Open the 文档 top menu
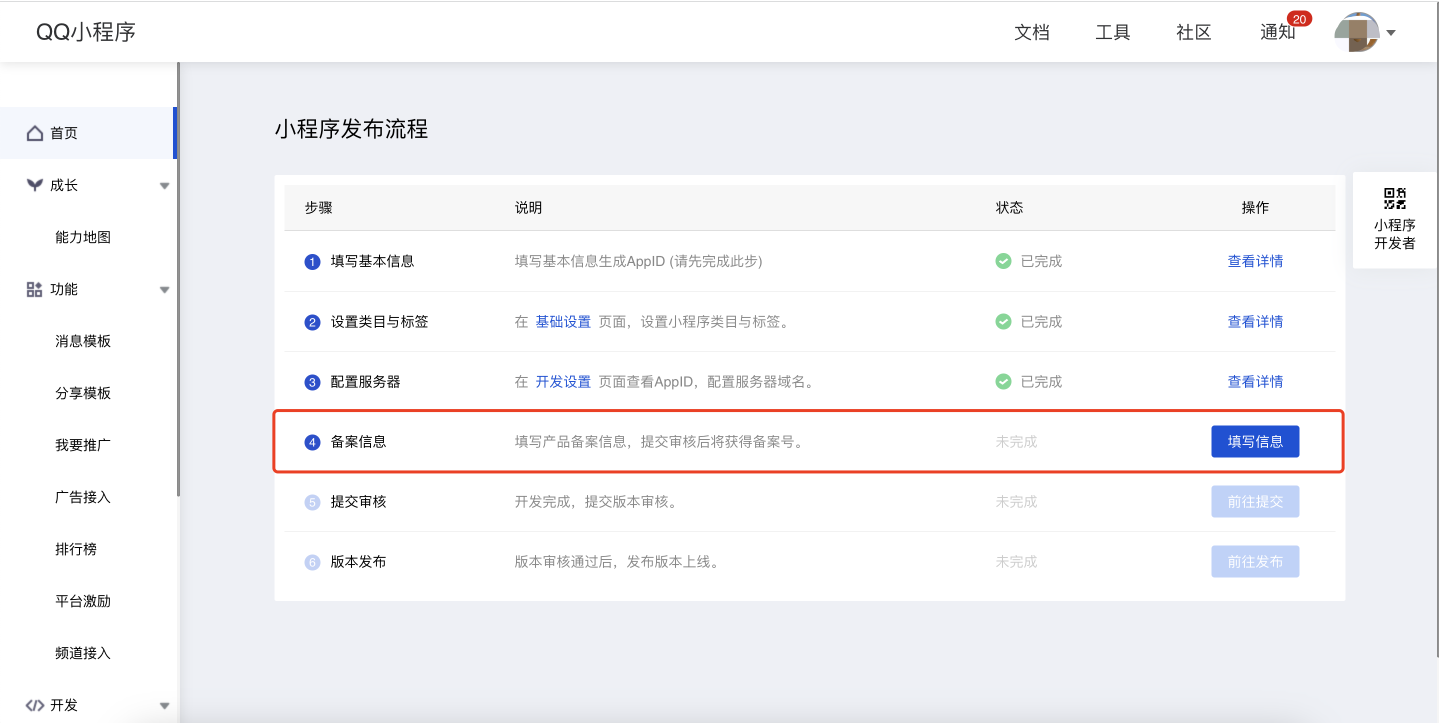This screenshot has width=1439, height=723. [x=1032, y=32]
